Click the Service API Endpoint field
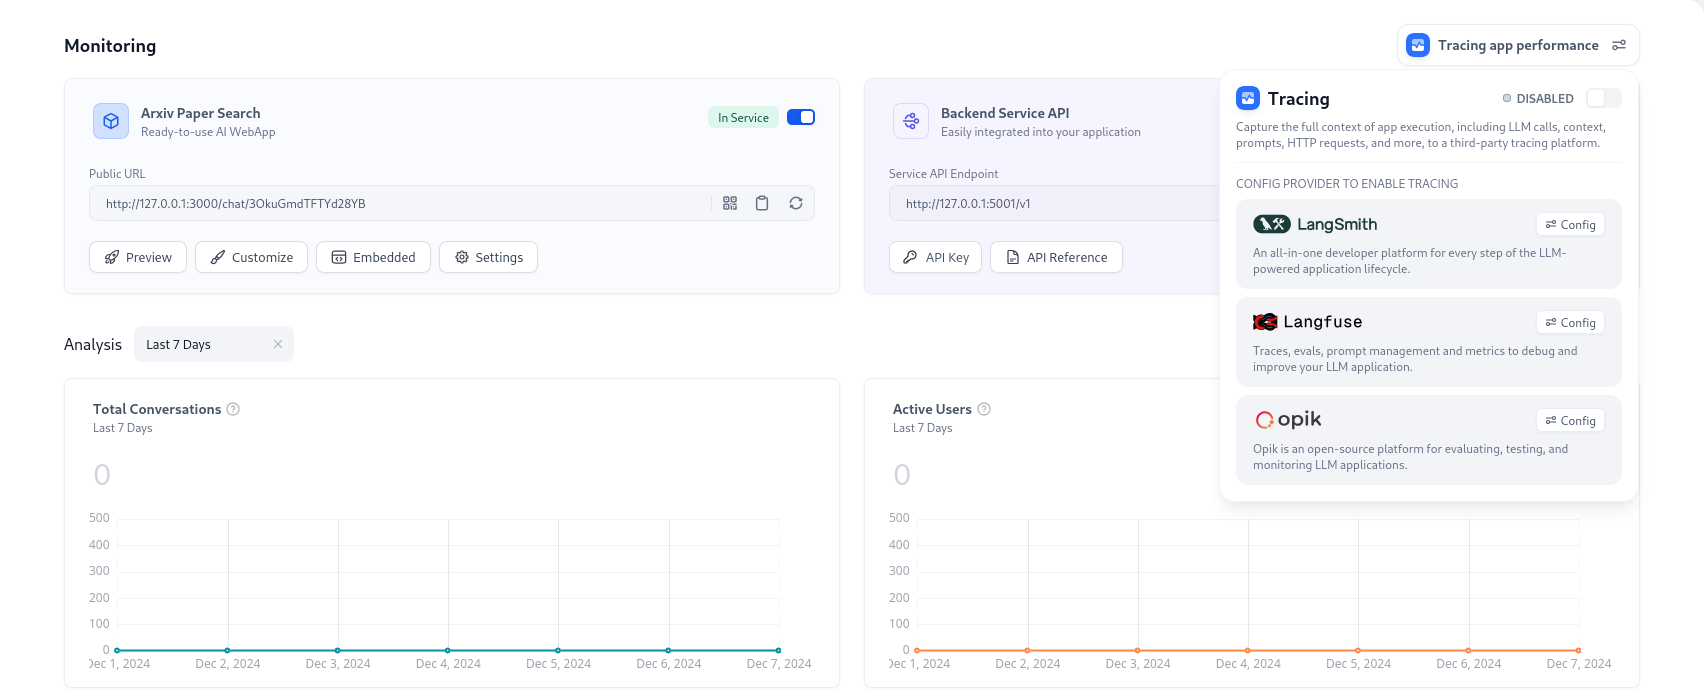Image resolution: width=1704 pixels, height=699 pixels. pyautogui.click(x=1050, y=203)
